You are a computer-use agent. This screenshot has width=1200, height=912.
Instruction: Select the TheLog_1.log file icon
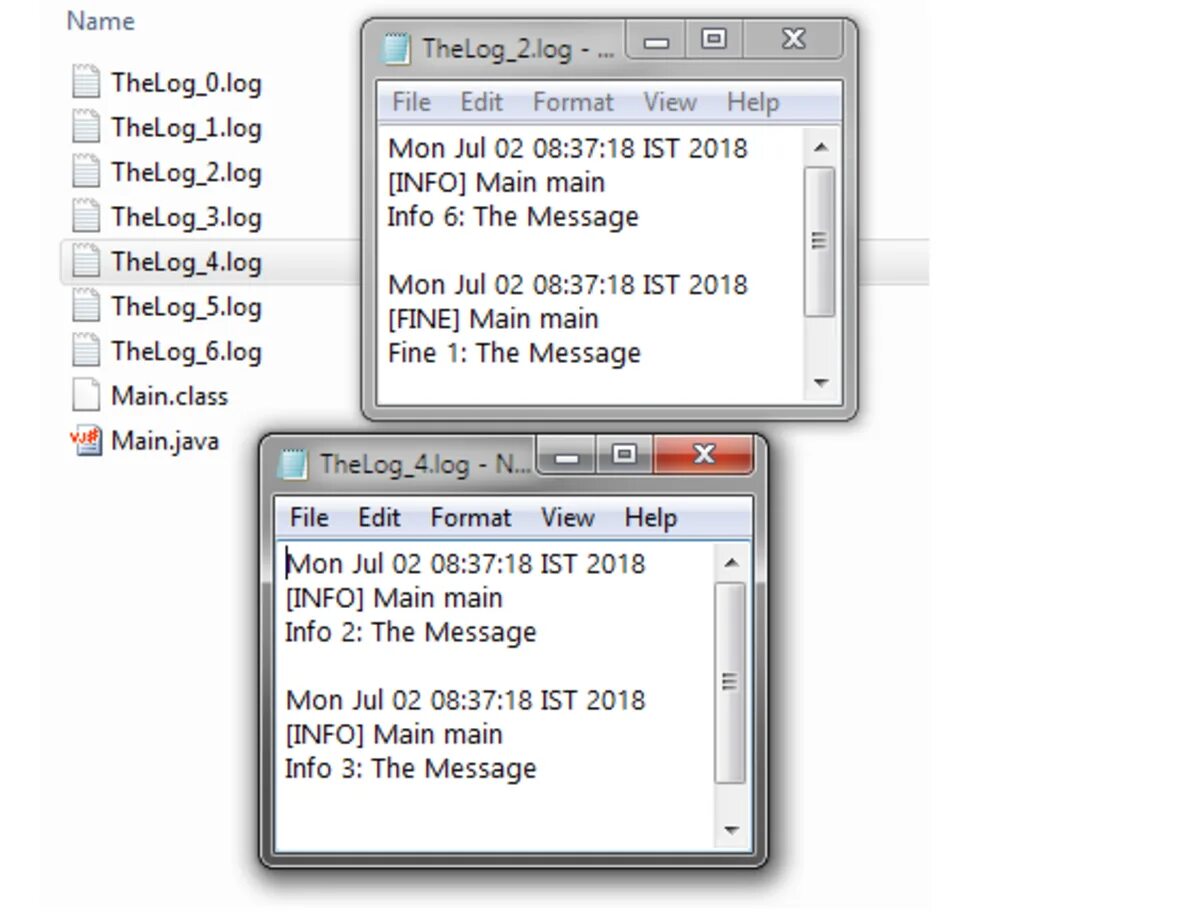86,127
